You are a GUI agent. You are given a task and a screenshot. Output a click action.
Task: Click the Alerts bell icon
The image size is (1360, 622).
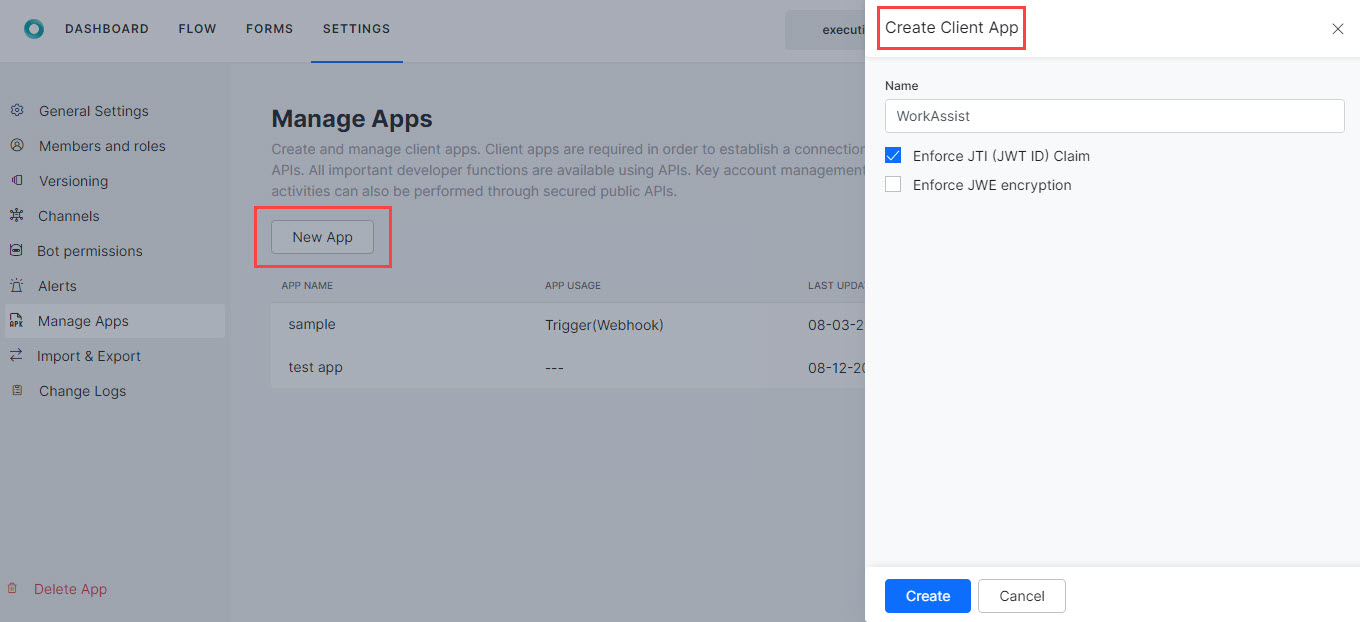tap(17, 285)
